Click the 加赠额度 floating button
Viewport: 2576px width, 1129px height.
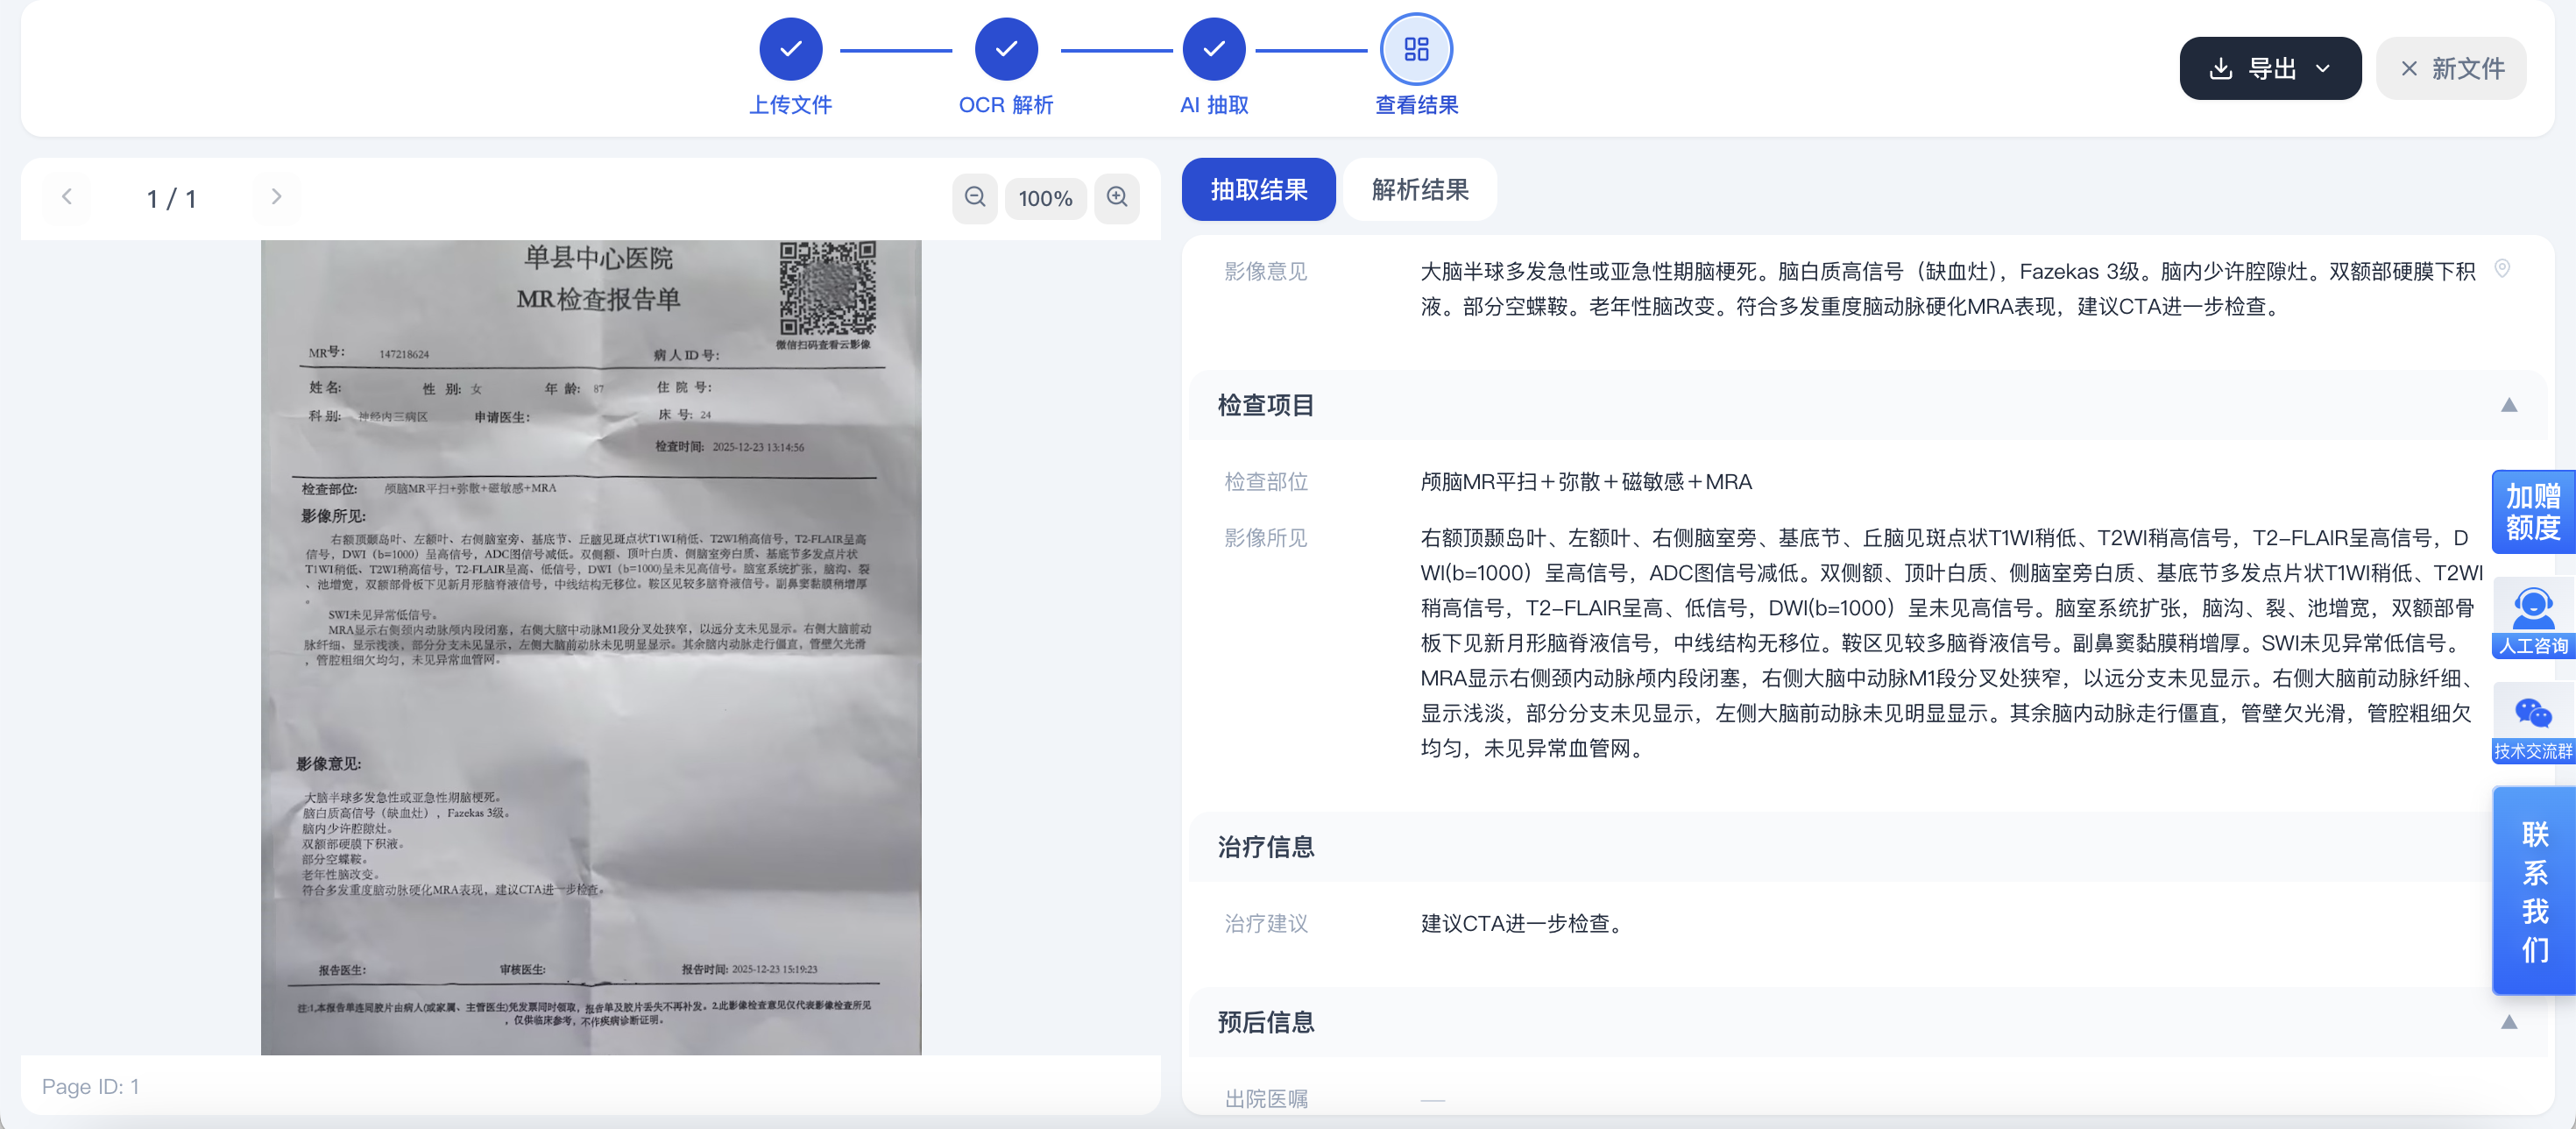(2533, 512)
